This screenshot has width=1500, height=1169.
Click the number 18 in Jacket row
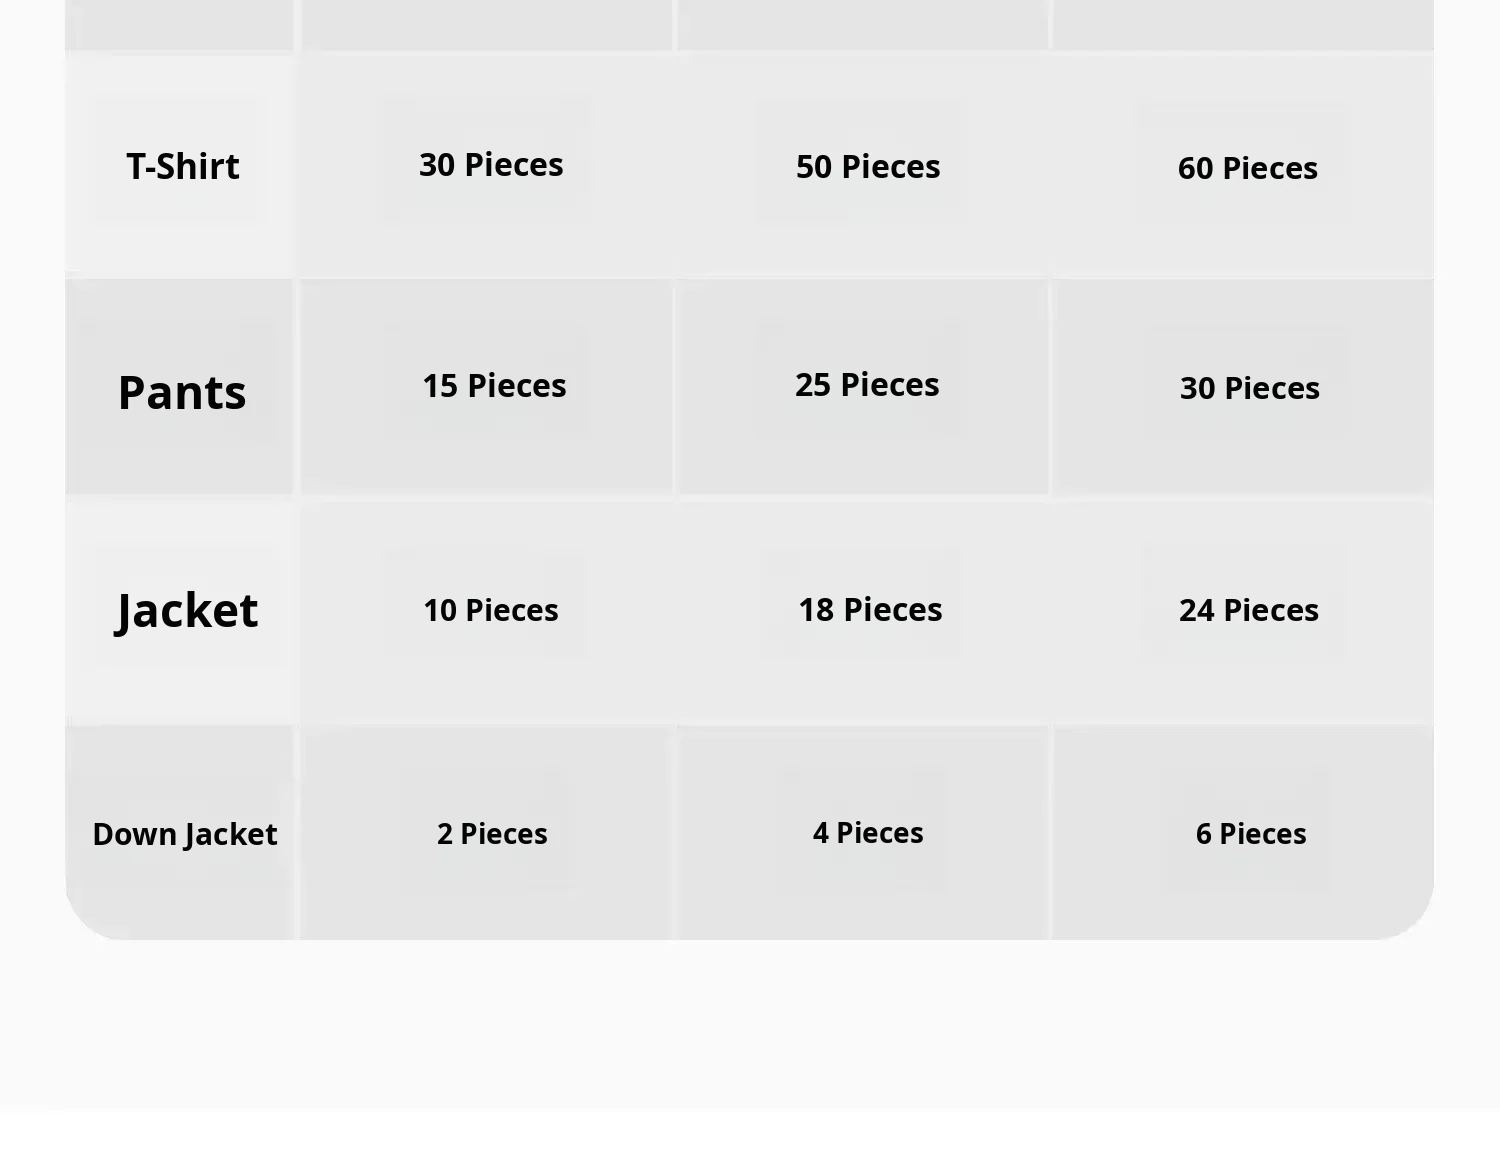[x=816, y=609]
